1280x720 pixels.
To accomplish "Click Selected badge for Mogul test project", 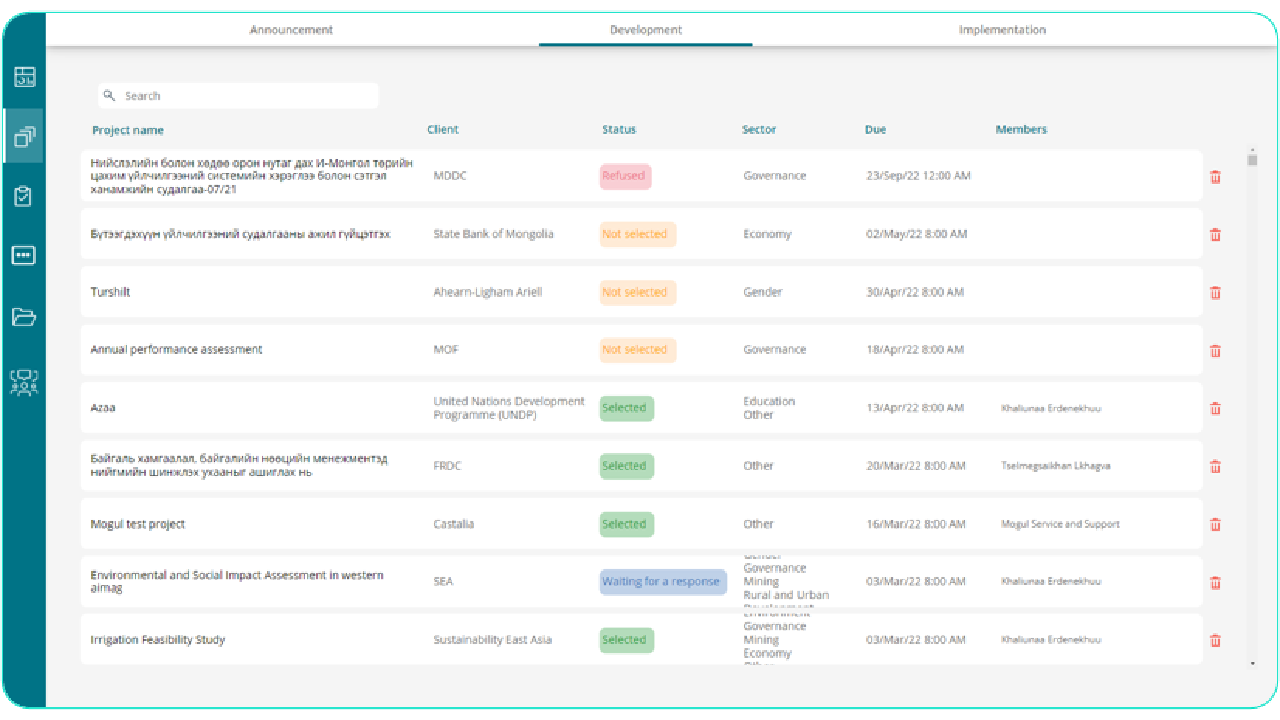I will pyautogui.click(x=626, y=524).
